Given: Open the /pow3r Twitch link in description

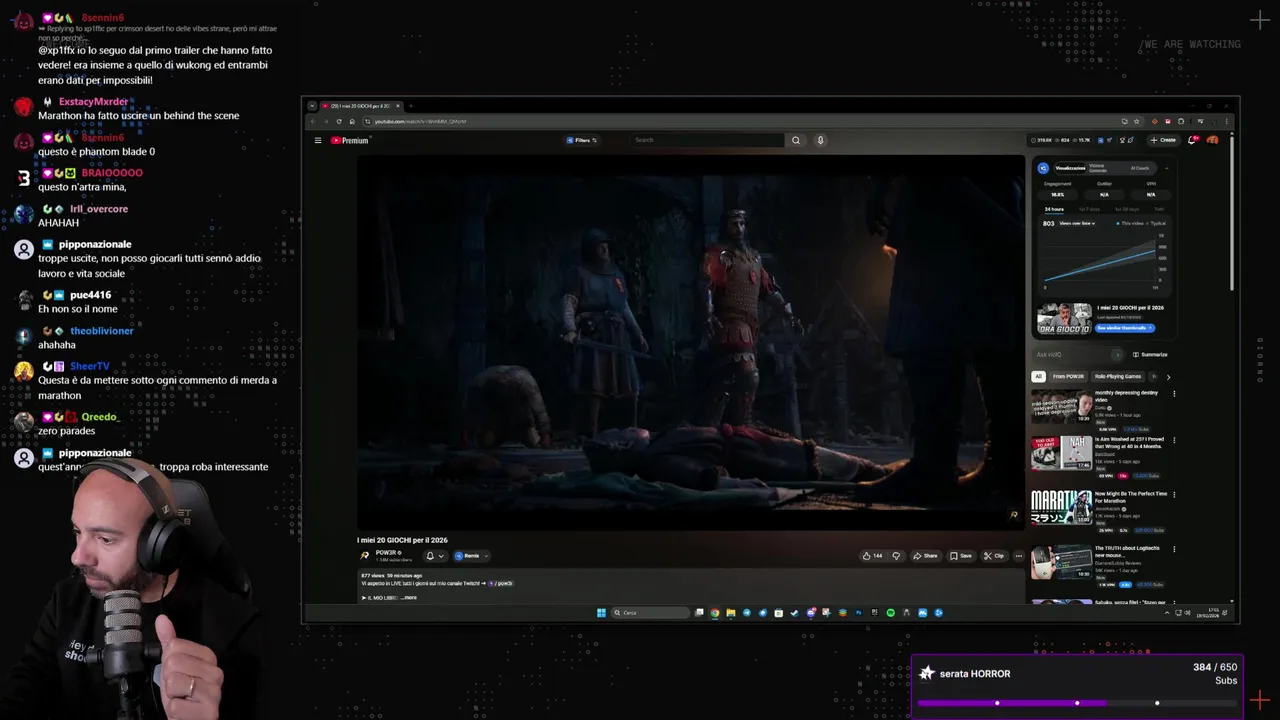Looking at the screenshot, I should pos(502,583).
